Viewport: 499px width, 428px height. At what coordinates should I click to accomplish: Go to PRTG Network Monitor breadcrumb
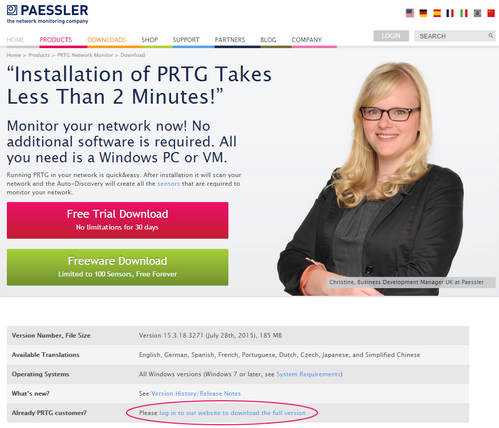click(x=85, y=55)
